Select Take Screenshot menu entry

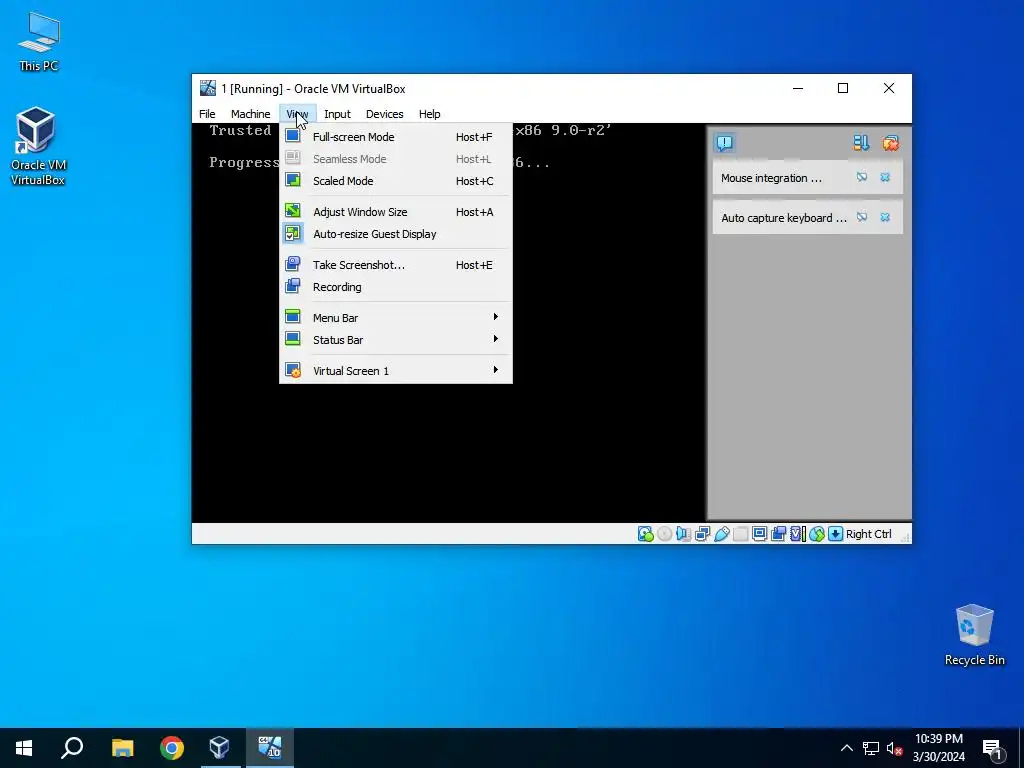[x=395, y=264]
